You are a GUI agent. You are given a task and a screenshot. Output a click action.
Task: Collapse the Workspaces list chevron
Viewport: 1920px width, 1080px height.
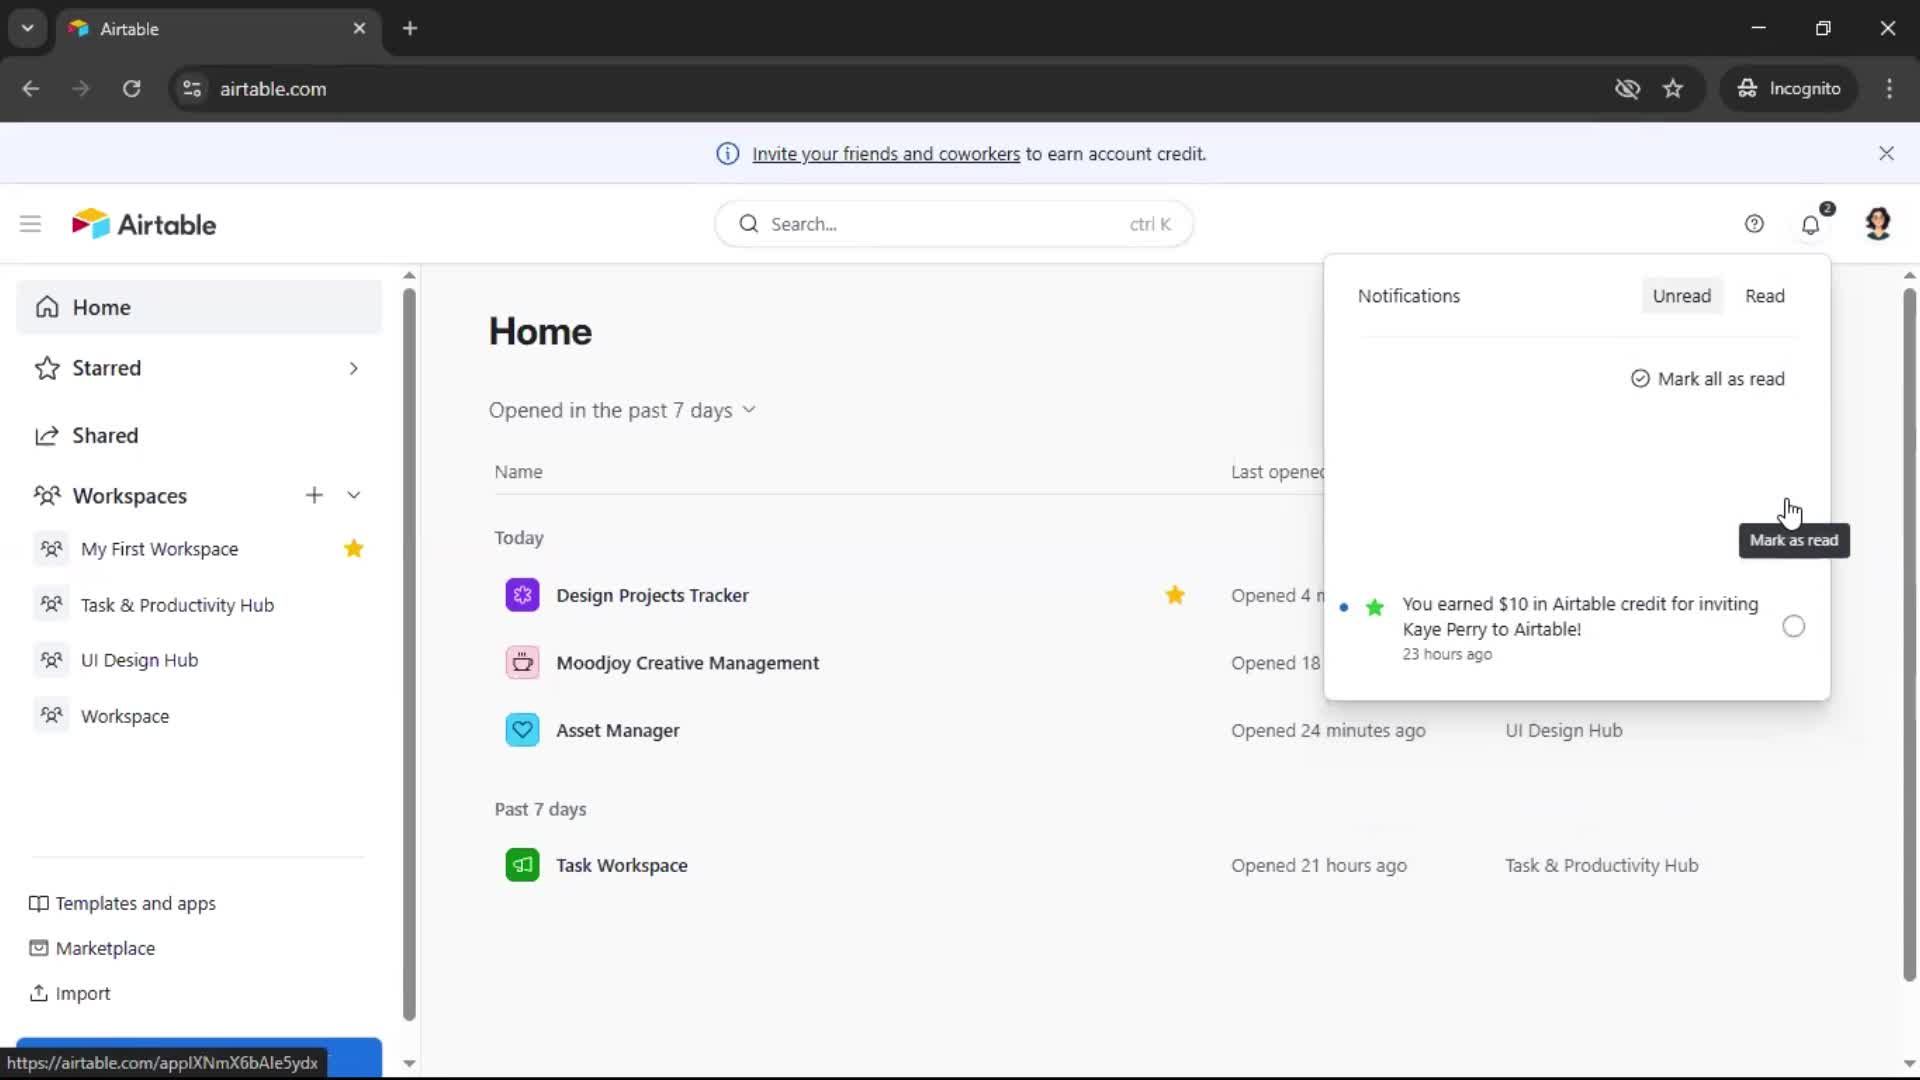[x=354, y=495]
